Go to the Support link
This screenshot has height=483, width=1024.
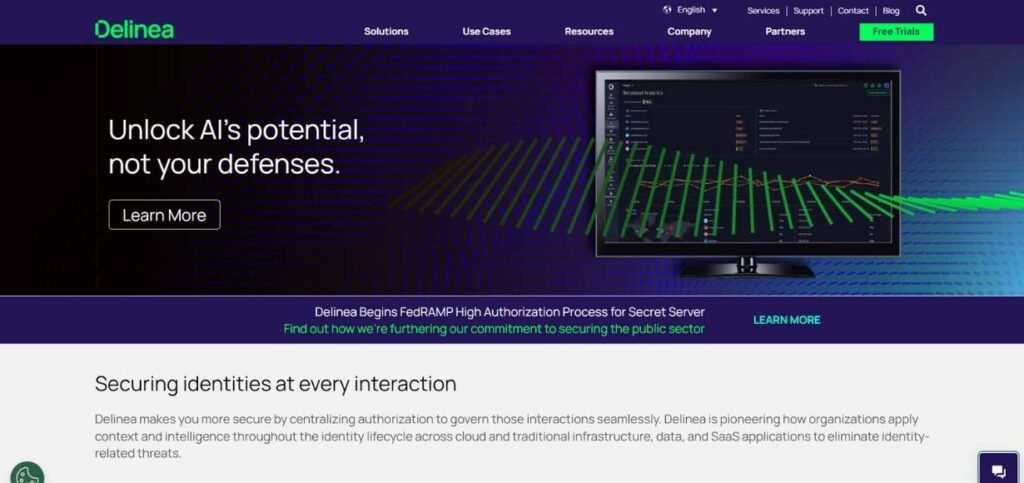(808, 10)
